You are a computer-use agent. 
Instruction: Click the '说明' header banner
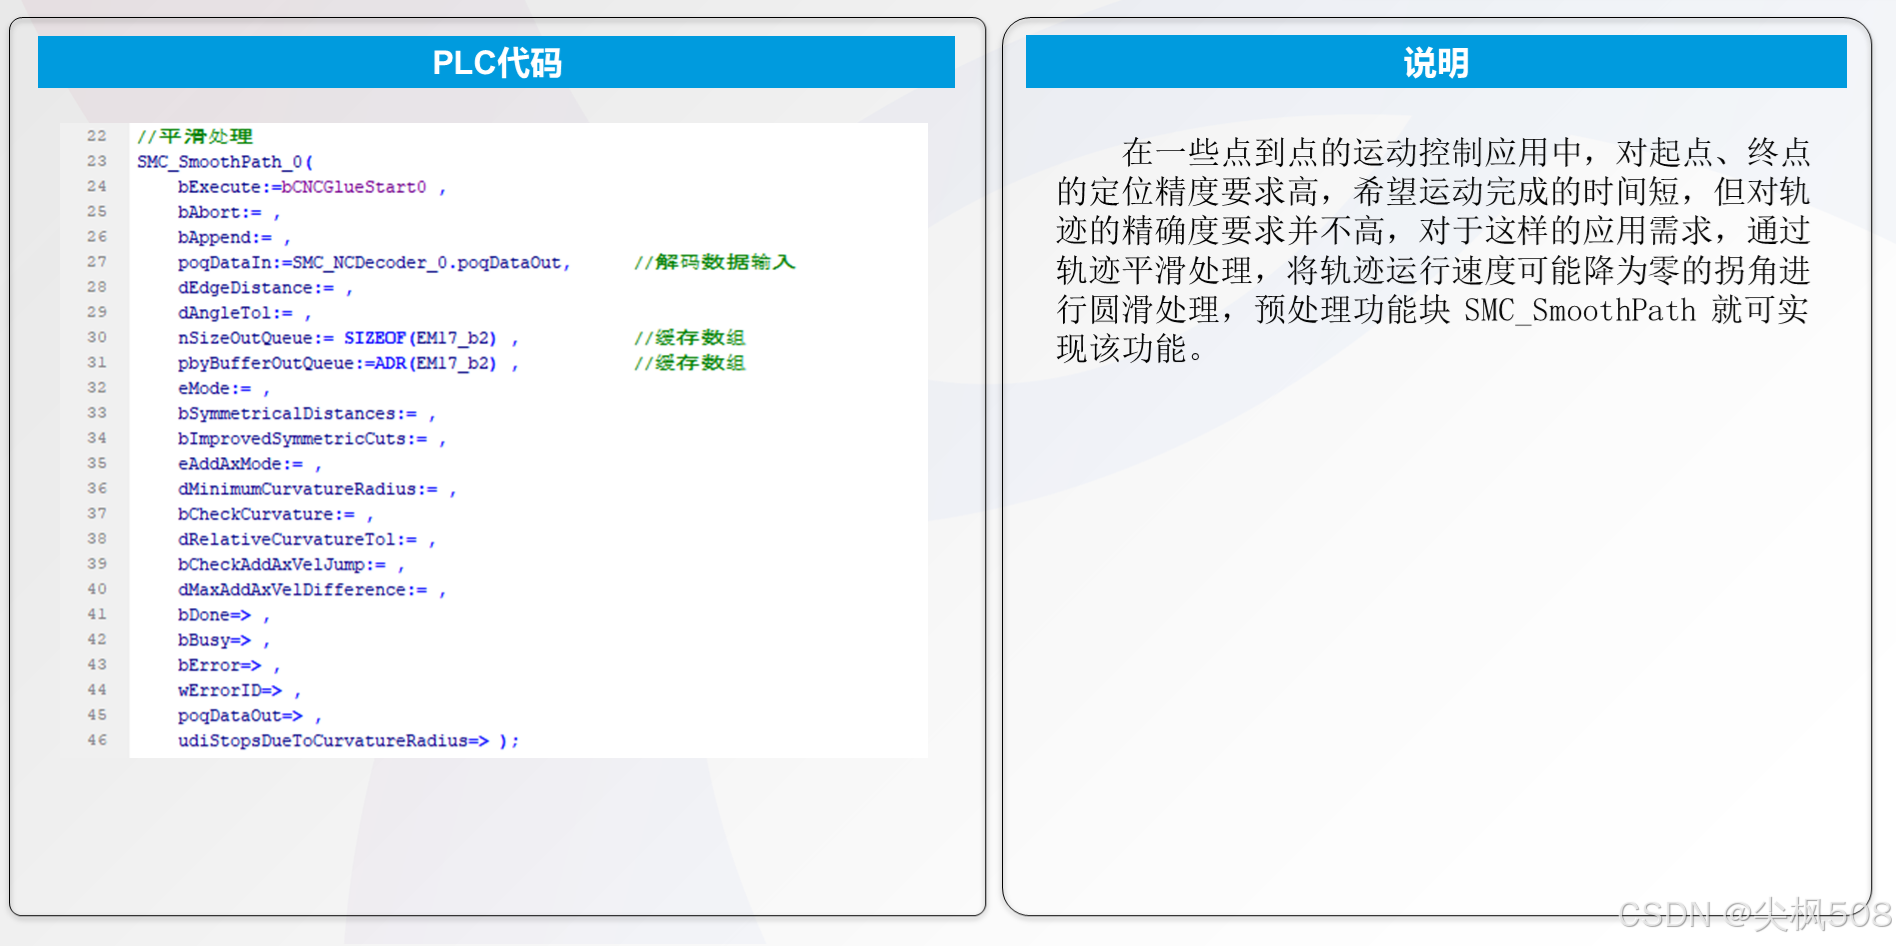pyautogui.click(x=1436, y=62)
